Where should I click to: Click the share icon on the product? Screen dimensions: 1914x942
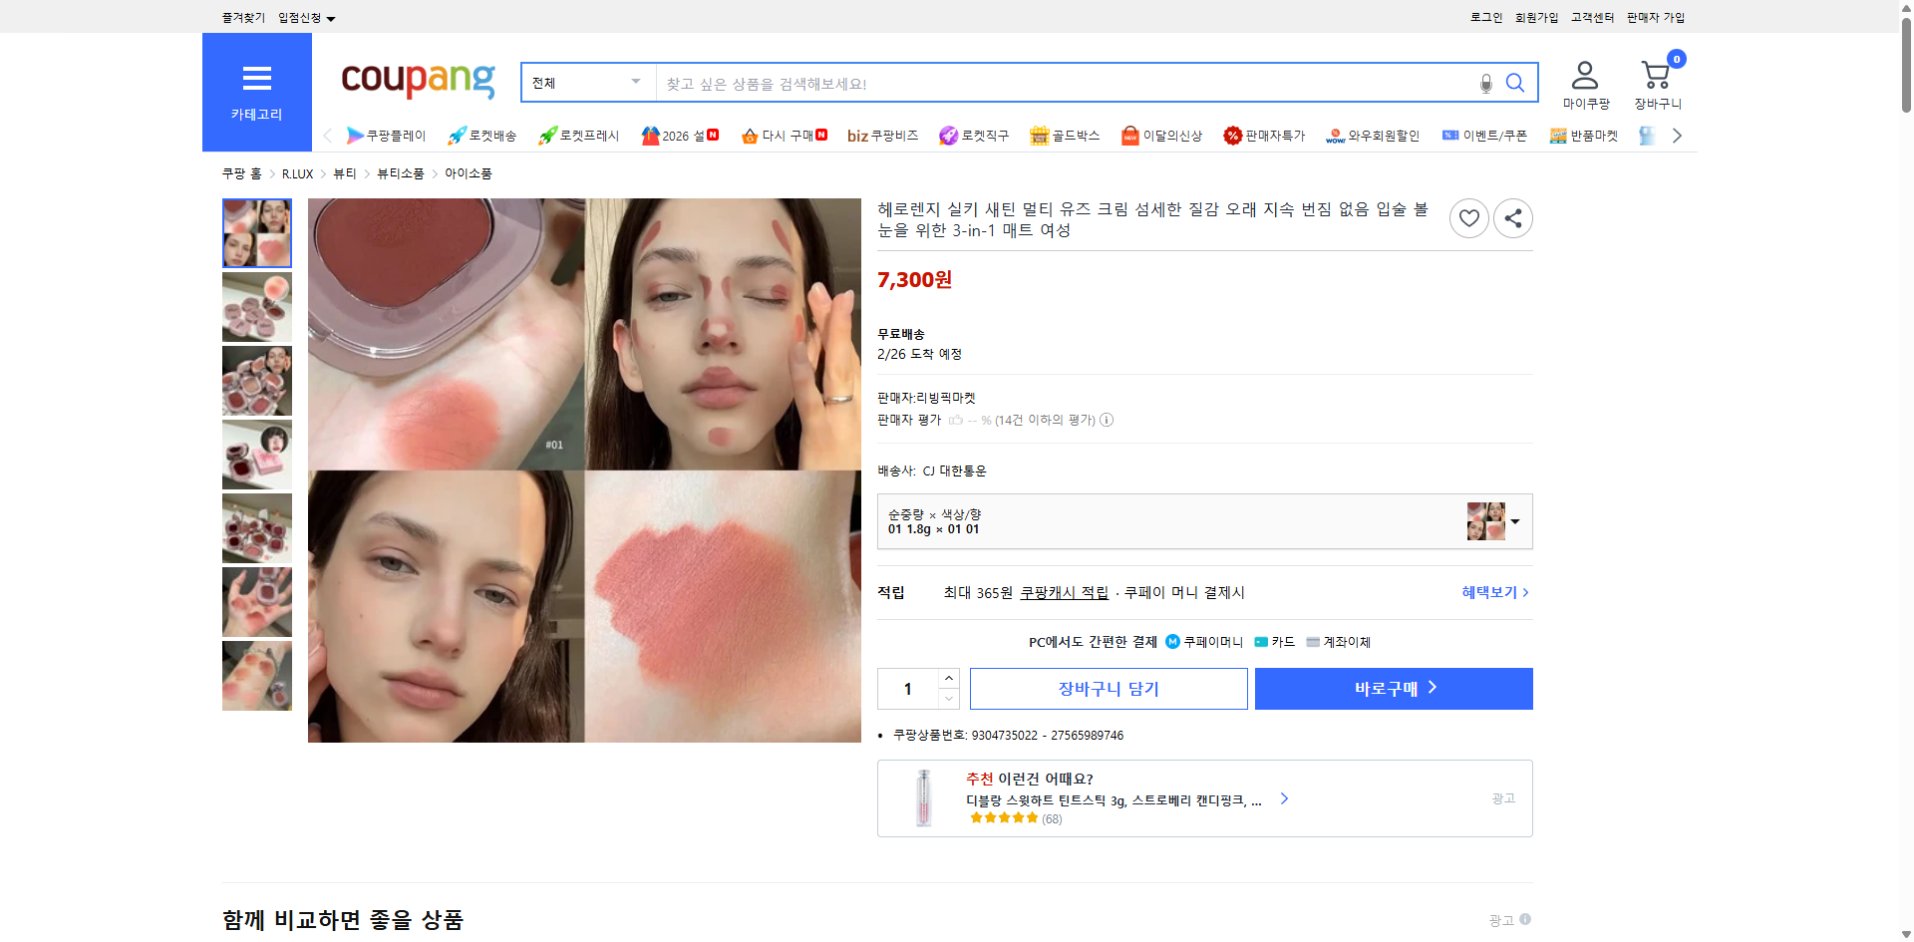(1513, 218)
